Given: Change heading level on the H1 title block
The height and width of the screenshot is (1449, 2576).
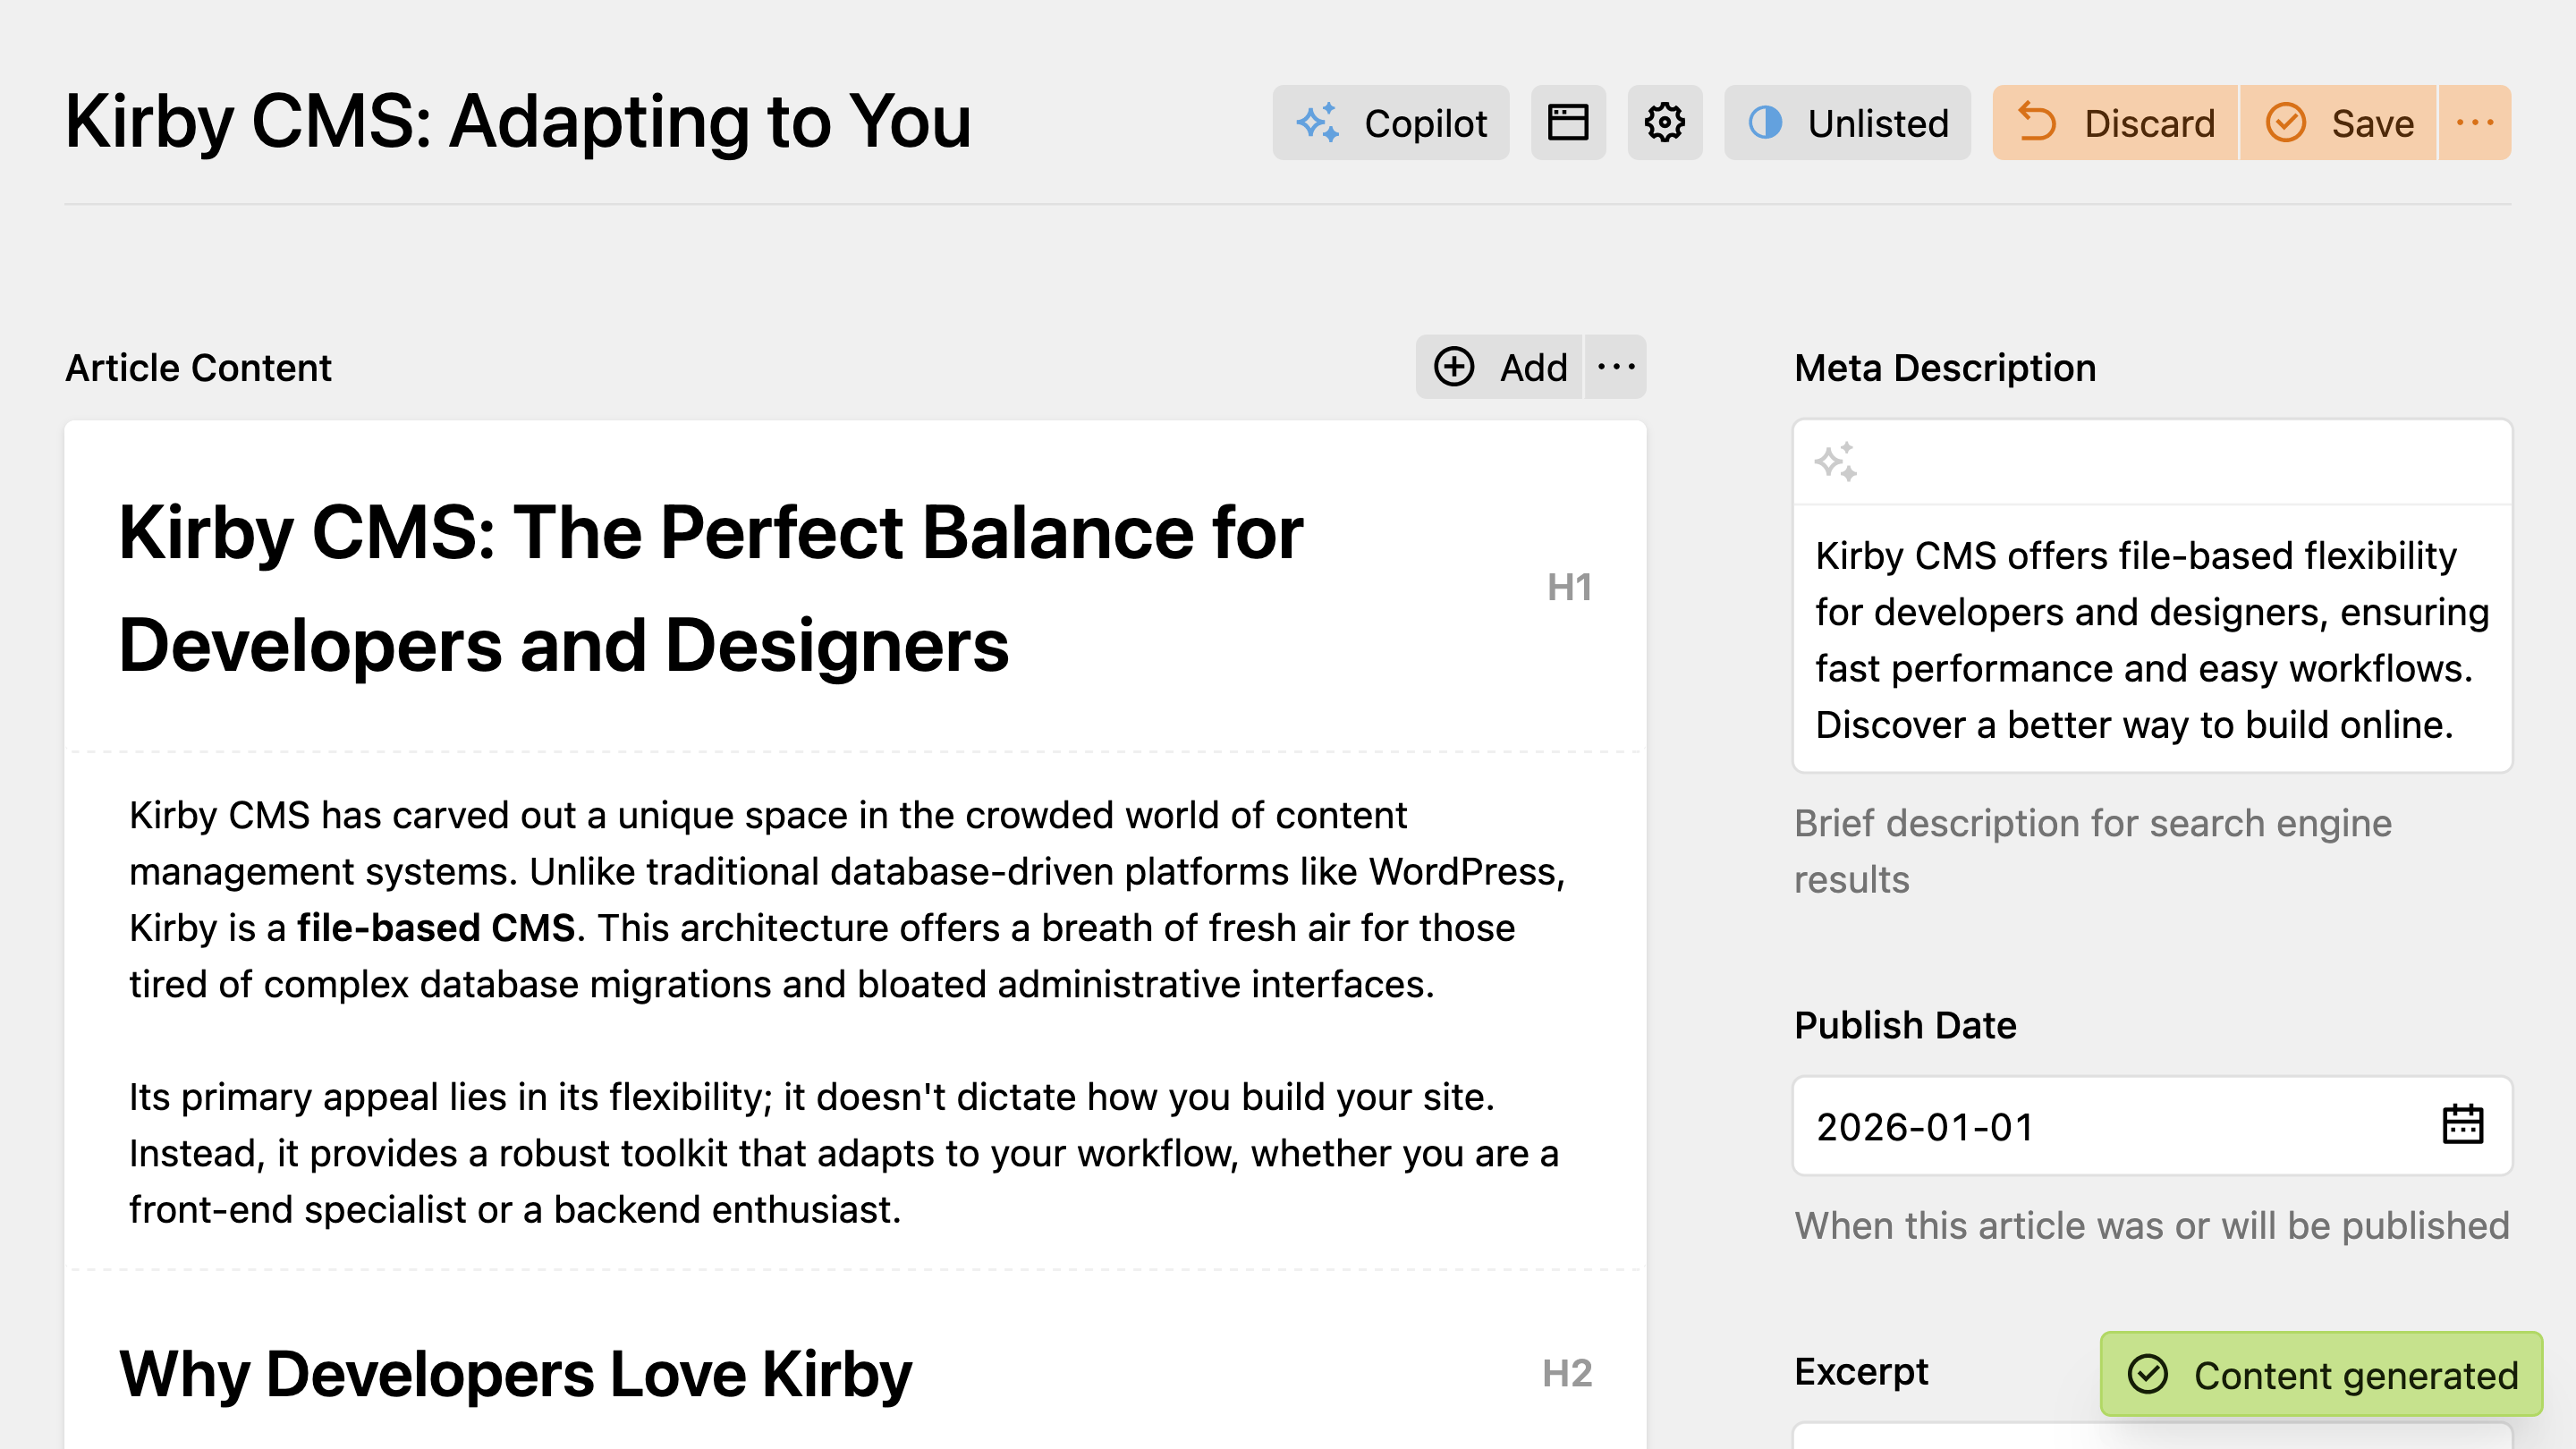Looking at the screenshot, I should point(1568,588).
